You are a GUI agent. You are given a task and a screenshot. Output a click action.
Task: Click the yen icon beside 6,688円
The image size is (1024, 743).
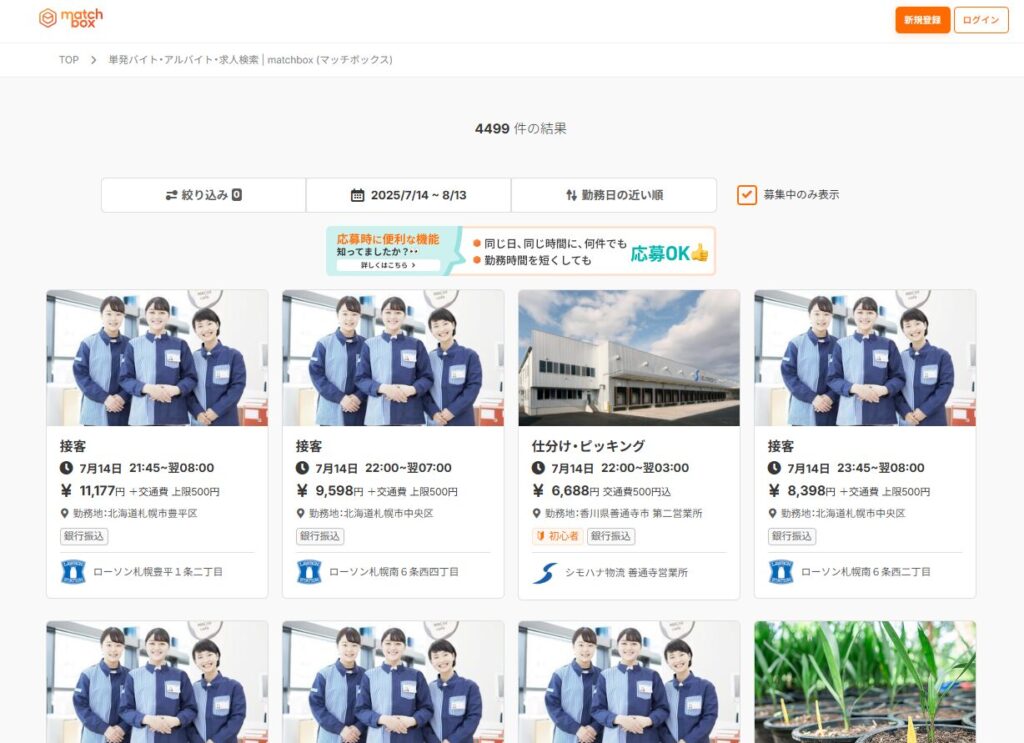click(538, 491)
